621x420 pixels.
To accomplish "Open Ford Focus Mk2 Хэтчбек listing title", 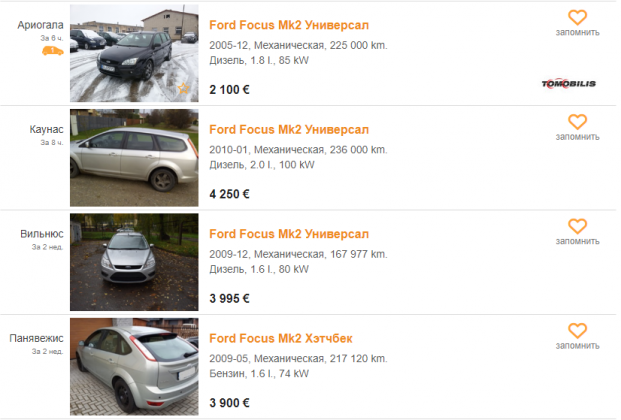I will tap(280, 338).
